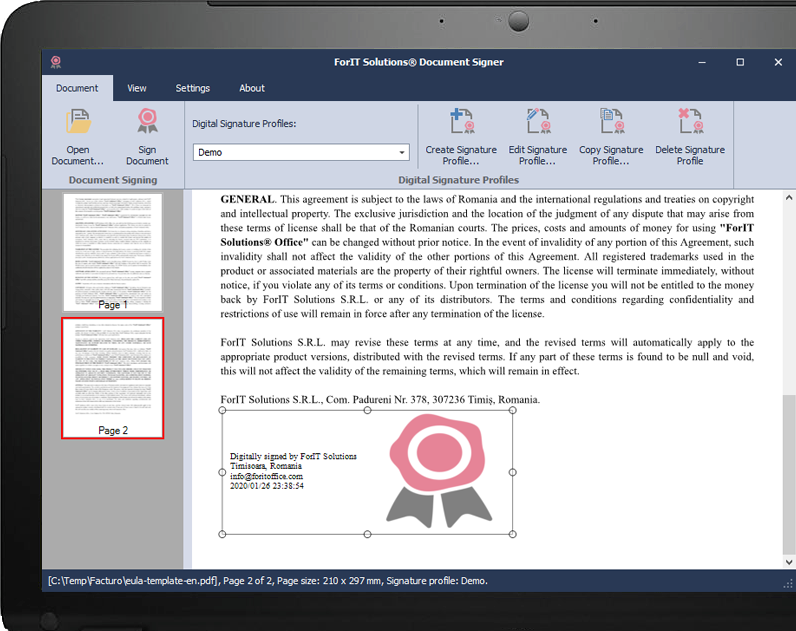Open Document using the folder icon

coord(78,137)
